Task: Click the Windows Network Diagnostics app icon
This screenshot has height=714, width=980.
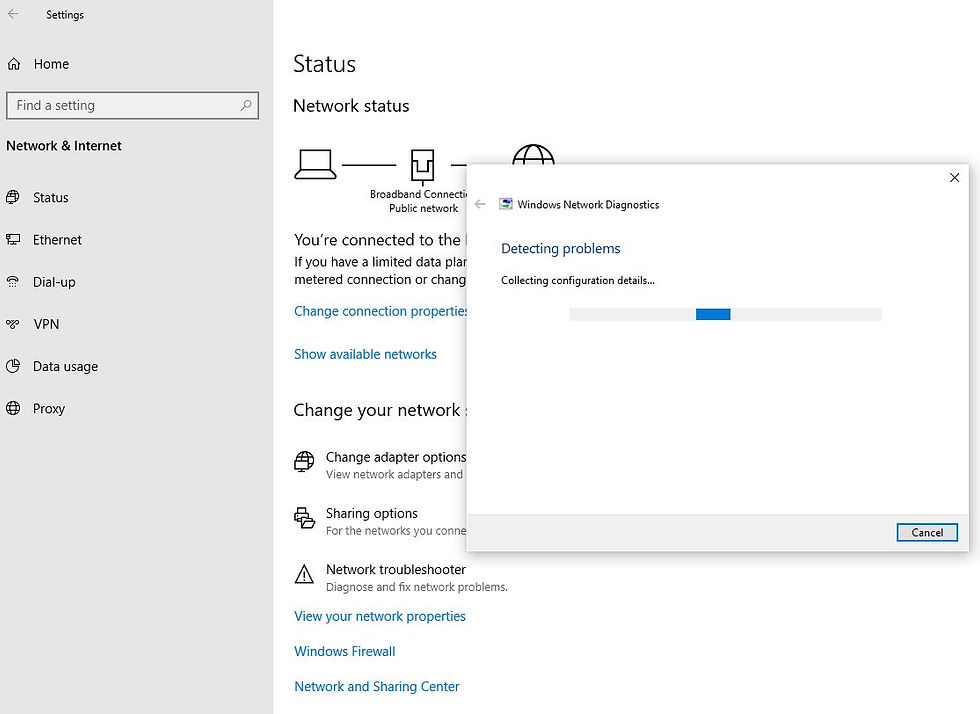Action: coord(506,204)
